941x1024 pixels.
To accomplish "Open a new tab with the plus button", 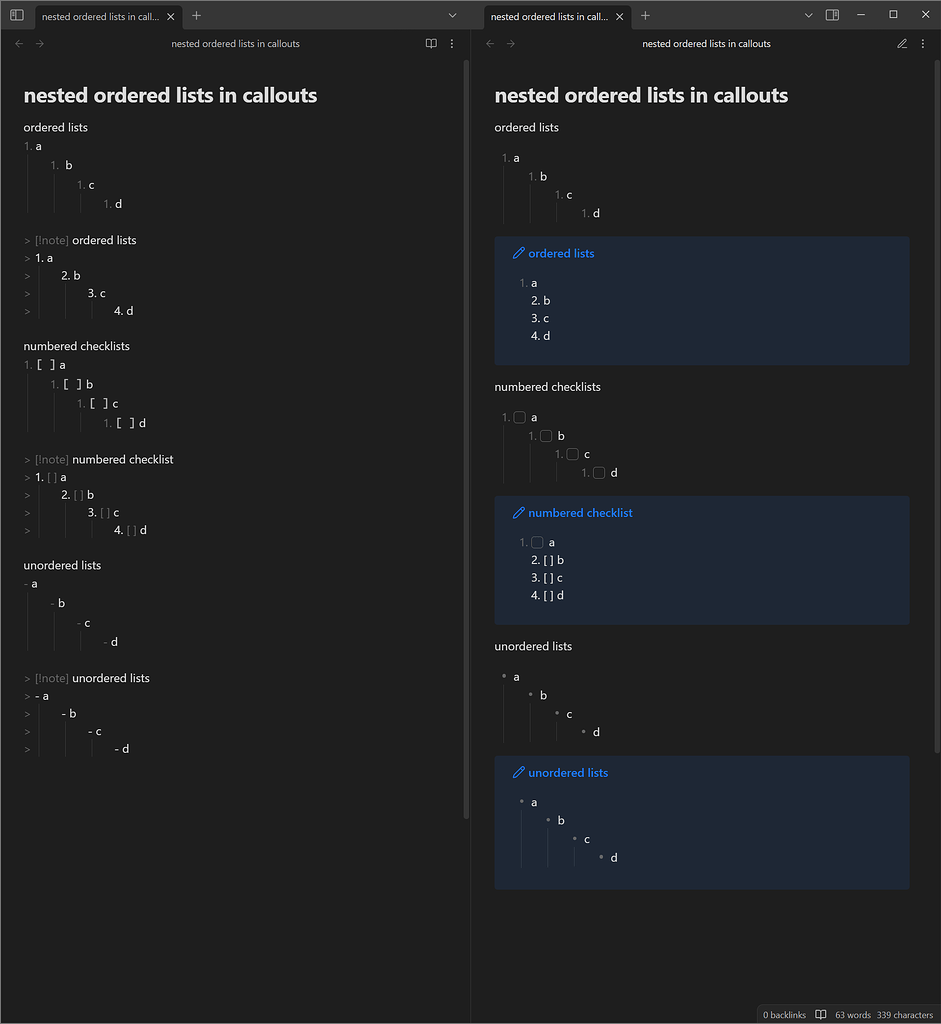I will coord(194,14).
